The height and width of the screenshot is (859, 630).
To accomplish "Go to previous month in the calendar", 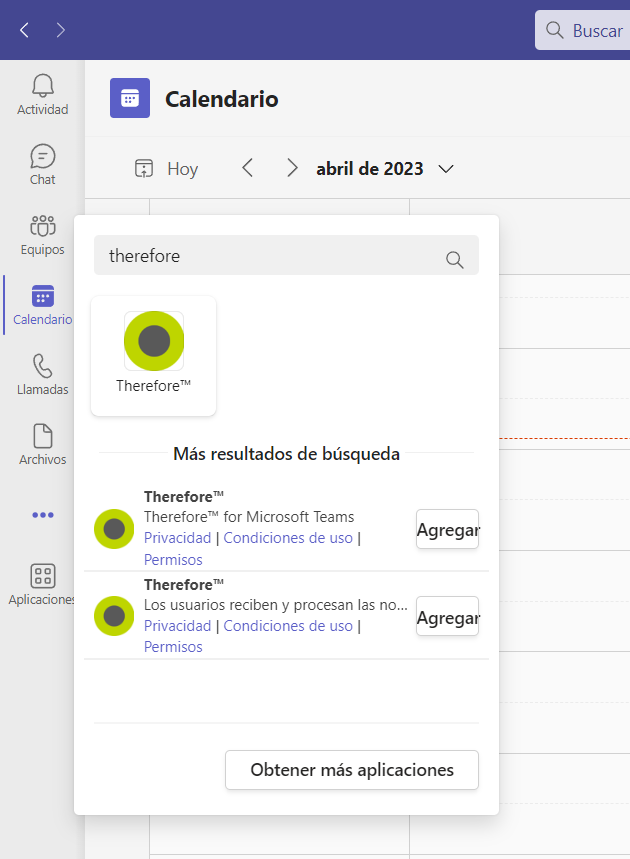I will click(248, 168).
